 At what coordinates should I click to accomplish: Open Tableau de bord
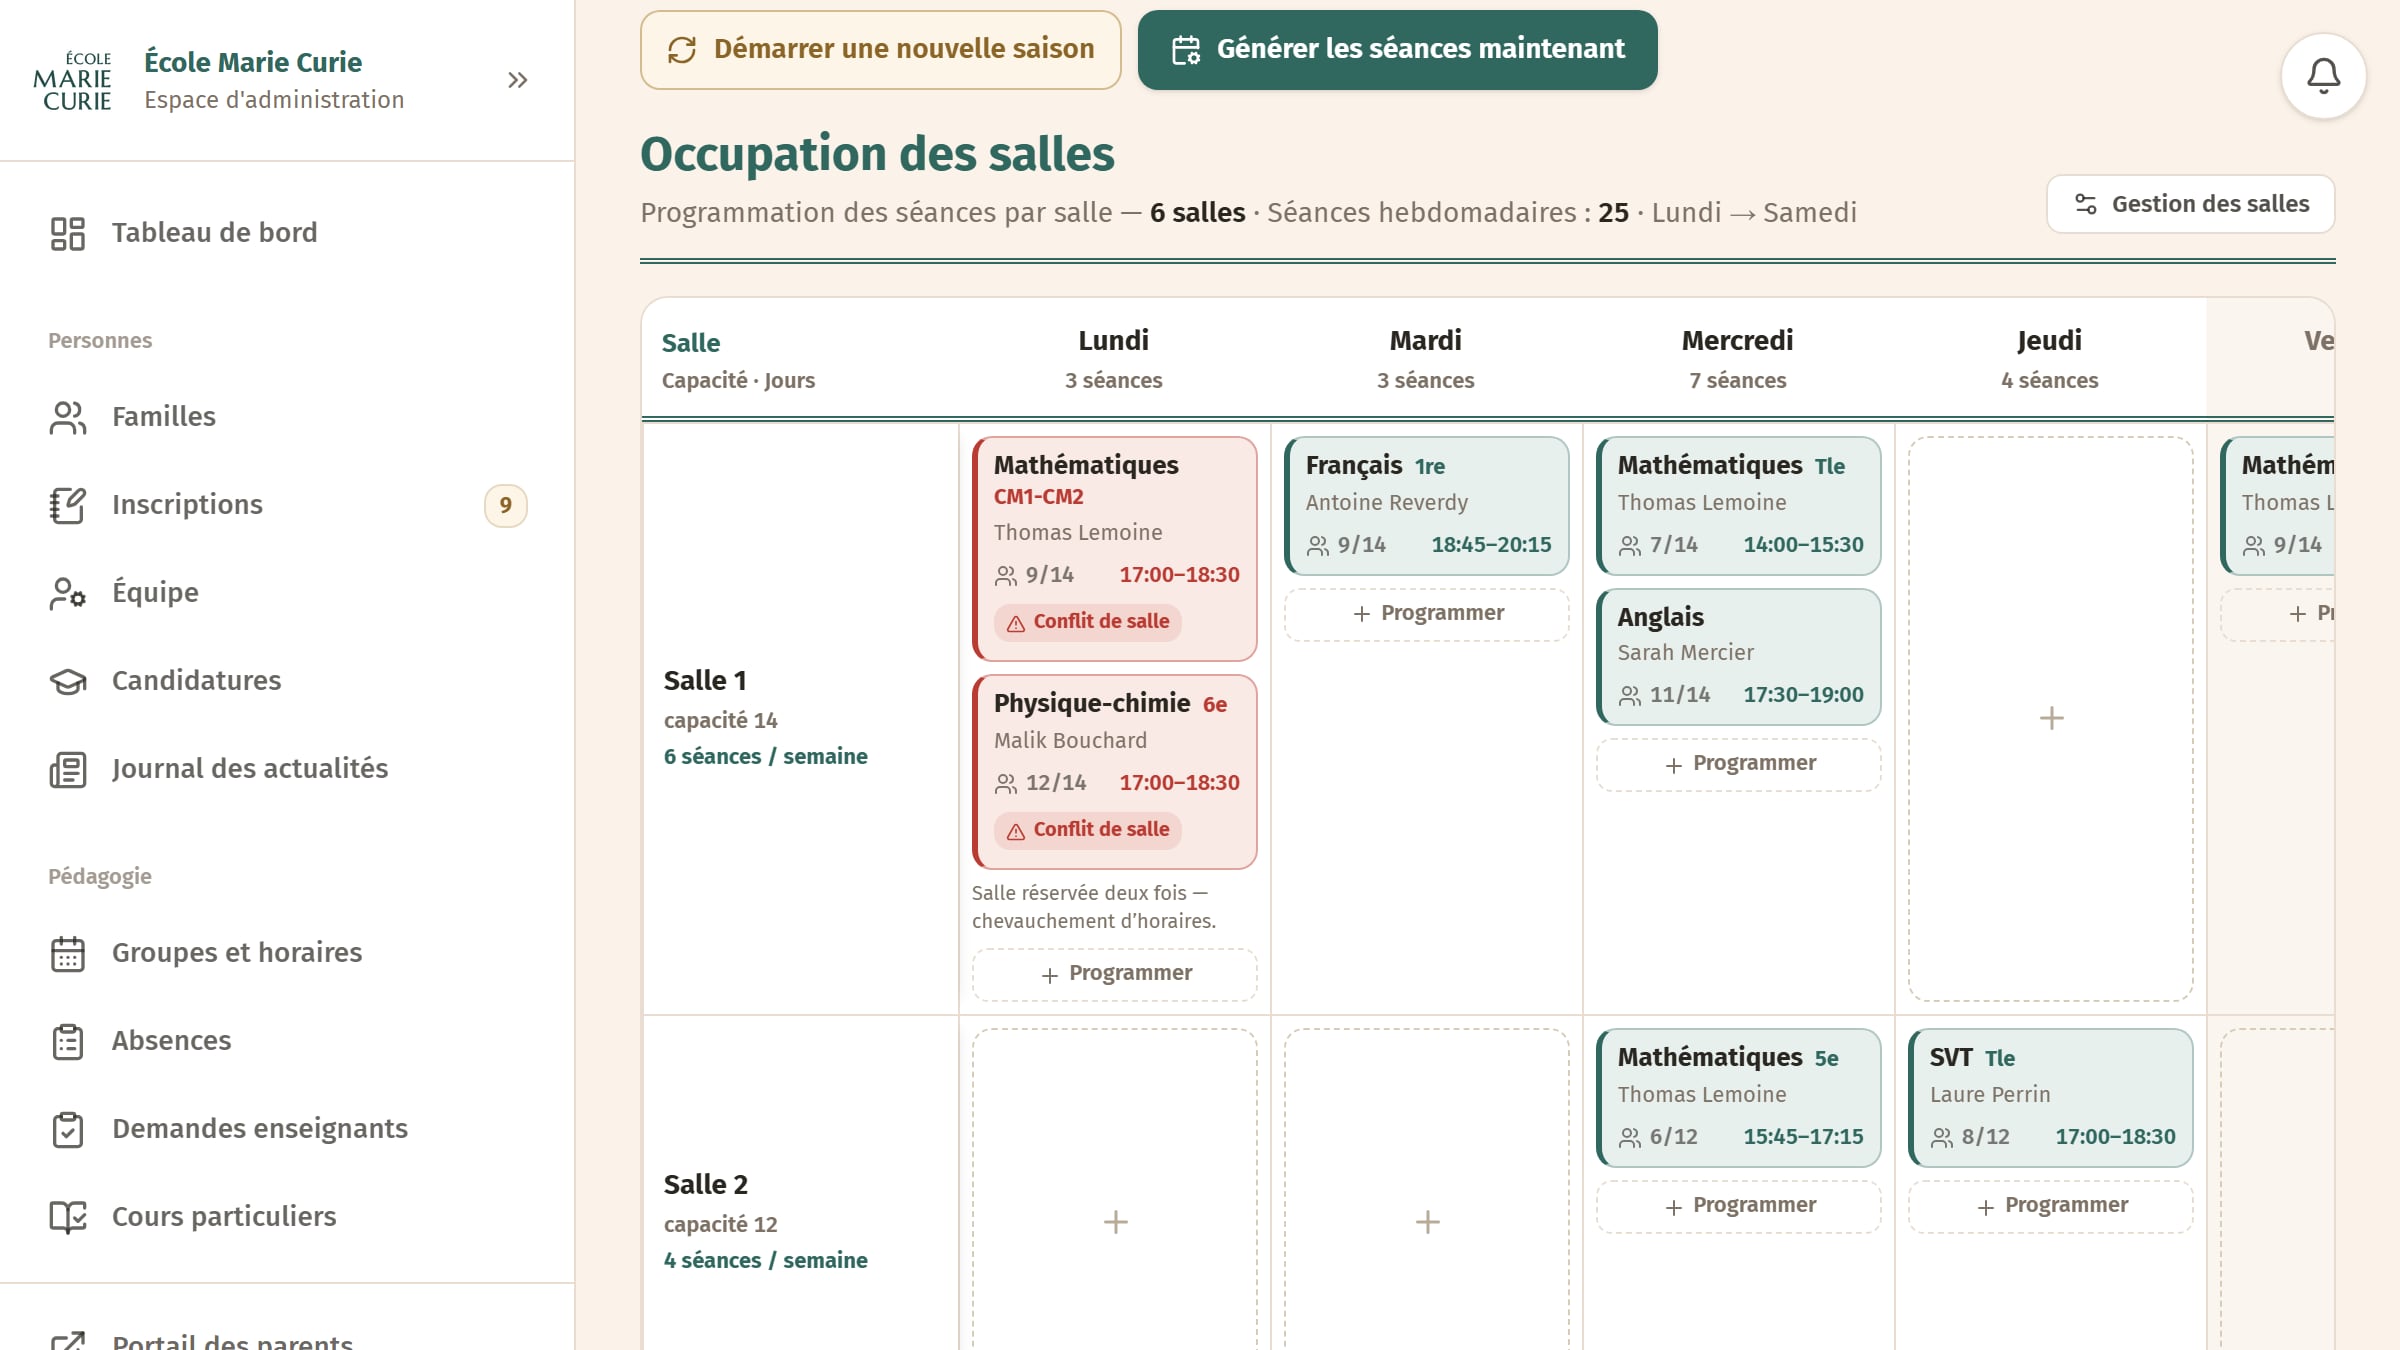tap(287, 233)
